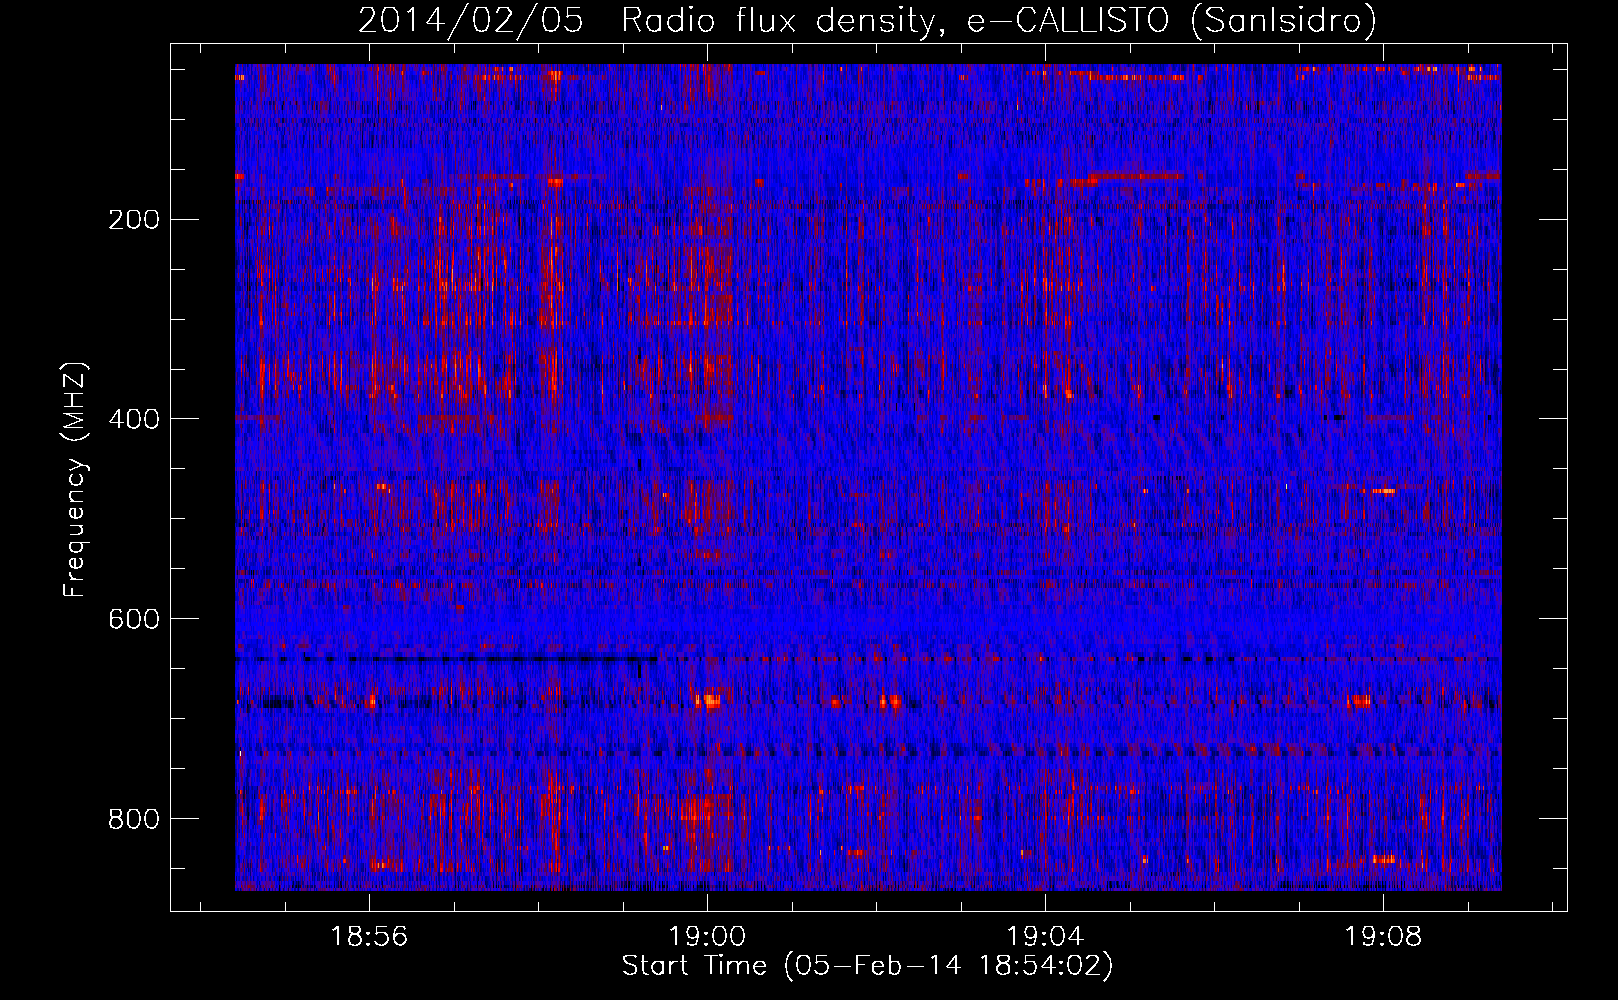This screenshot has height=1000, width=1618.
Task: Click the 19:08 time tick label
Action: pyautogui.click(x=1383, y=937)
